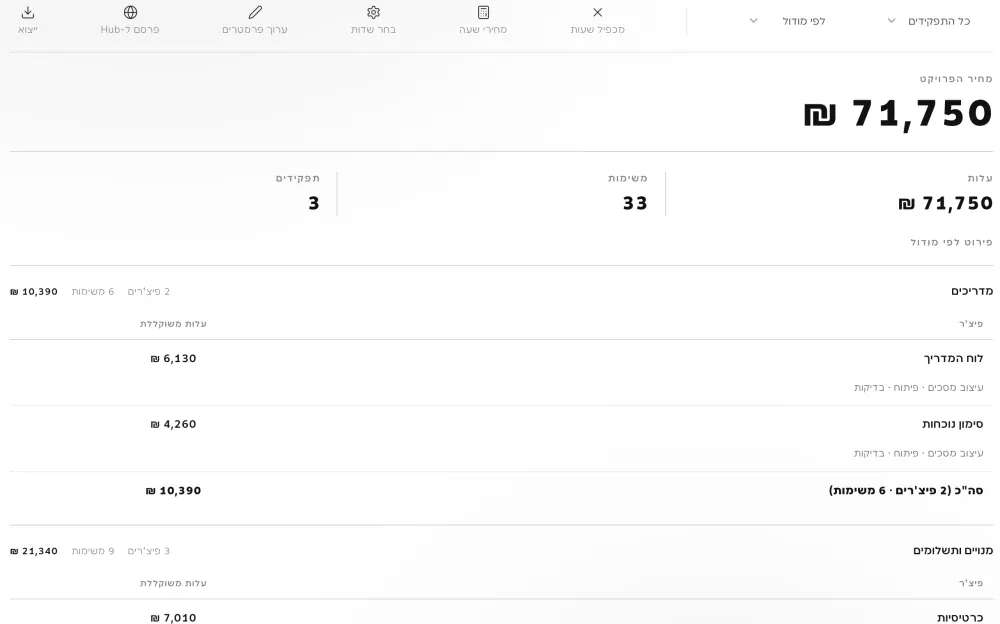Screen dimensions: 1000x624
Task: Click the פירוט לפי מודול heading
Action: pyautogui.click(x=952, y=242)
